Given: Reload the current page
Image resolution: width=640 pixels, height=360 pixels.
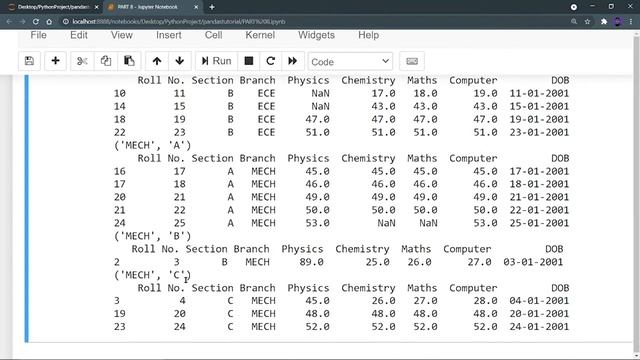Looking at the screenshot, I should coord(36,22).
